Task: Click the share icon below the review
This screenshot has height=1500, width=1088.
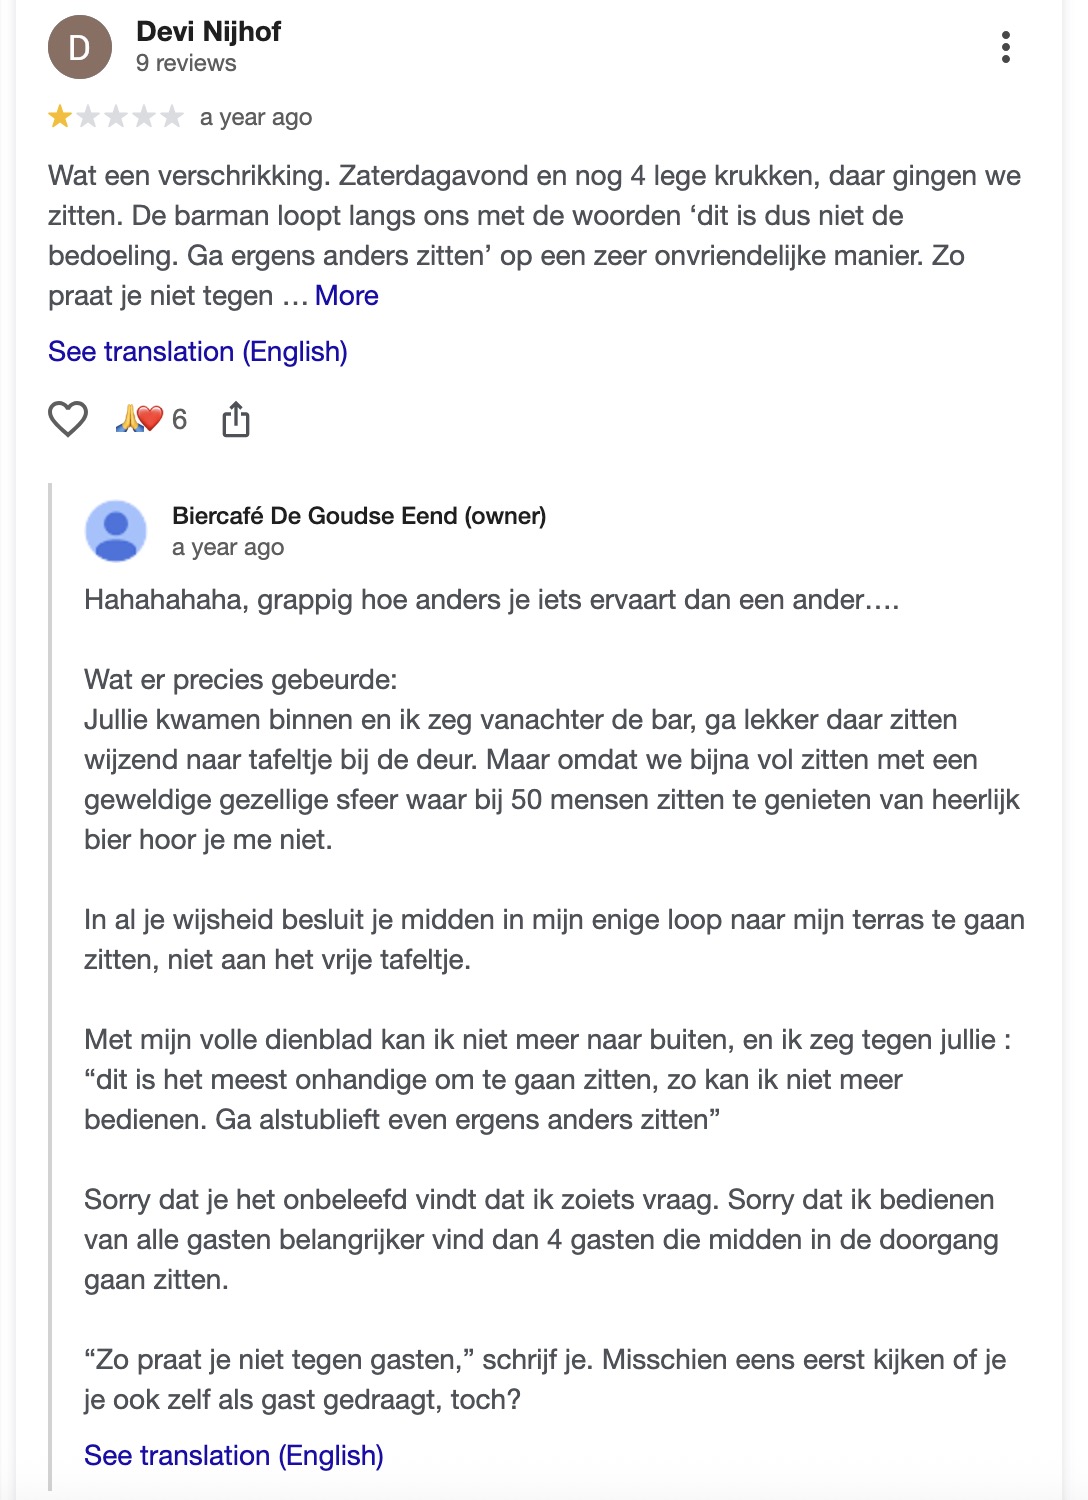Action: pos(236,419)
